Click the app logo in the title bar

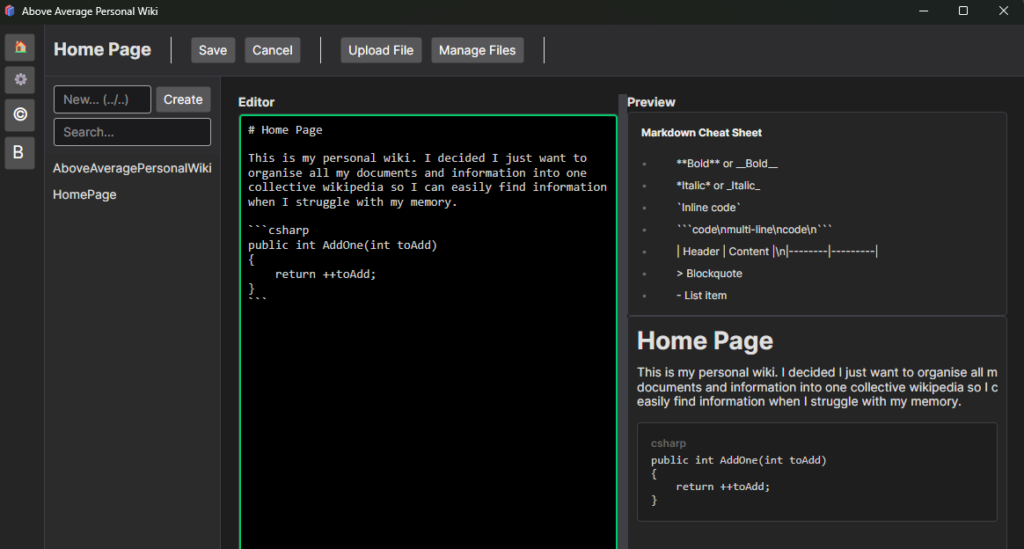[x=10, y=11]
